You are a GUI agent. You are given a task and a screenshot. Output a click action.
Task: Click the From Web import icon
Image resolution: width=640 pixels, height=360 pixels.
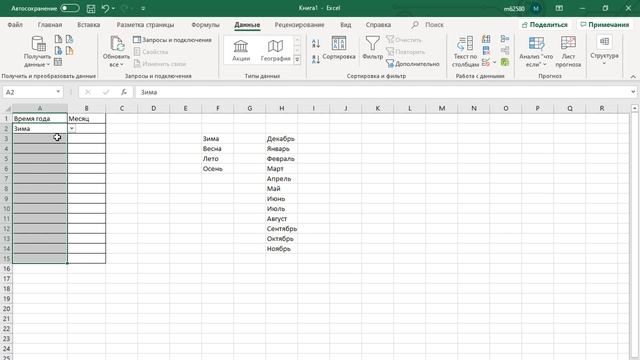tap(58, 51)
